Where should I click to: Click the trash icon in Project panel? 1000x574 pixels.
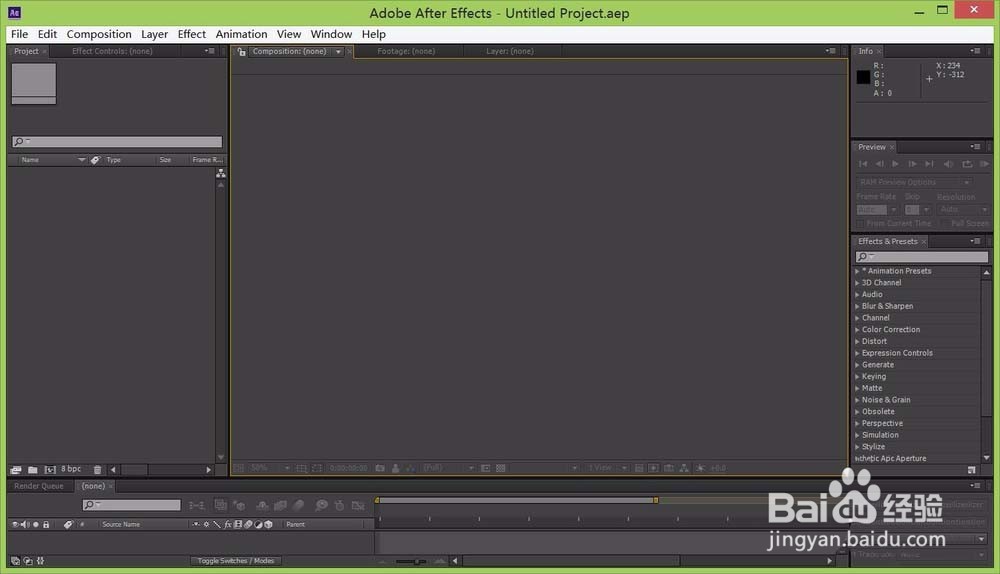pos(97,470)
